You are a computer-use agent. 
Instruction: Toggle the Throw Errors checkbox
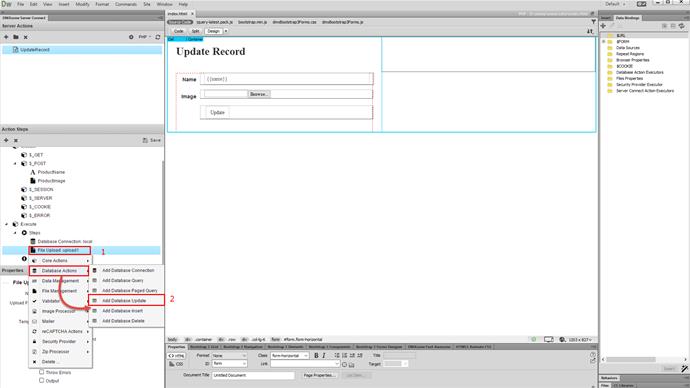(x=41, y=372)
